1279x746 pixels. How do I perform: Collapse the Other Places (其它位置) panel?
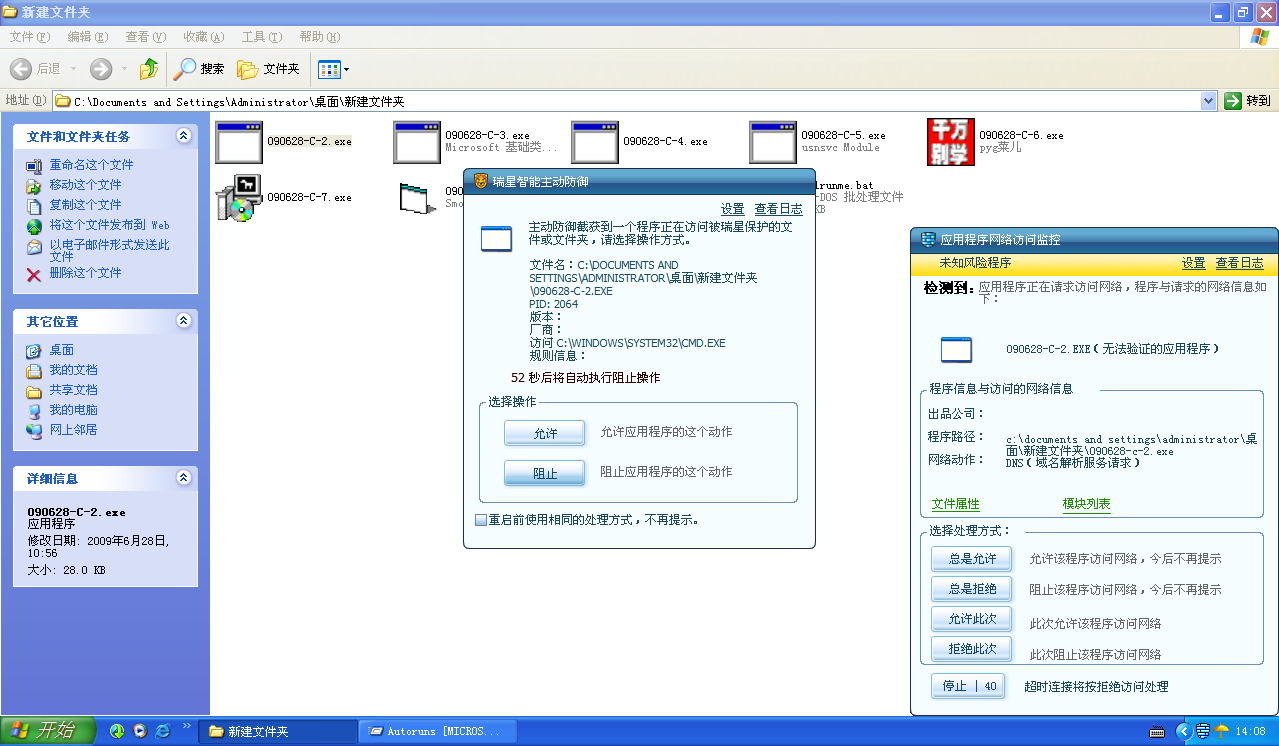pos(183,321)
